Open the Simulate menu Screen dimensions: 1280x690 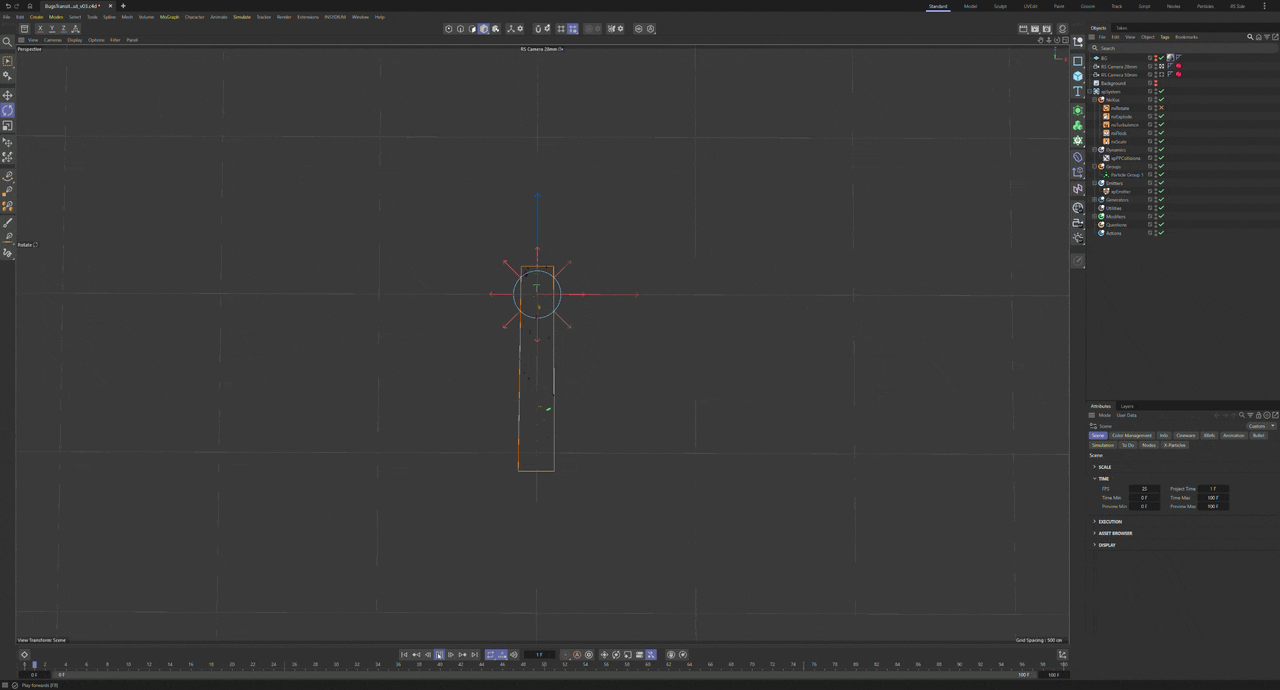coord(241,17)
